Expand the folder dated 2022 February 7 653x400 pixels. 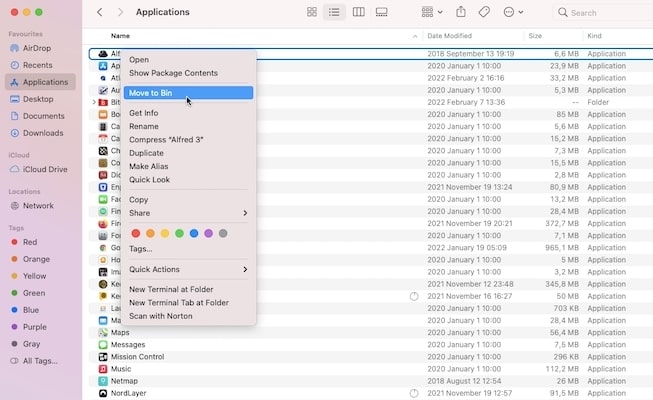pos(94,102)
